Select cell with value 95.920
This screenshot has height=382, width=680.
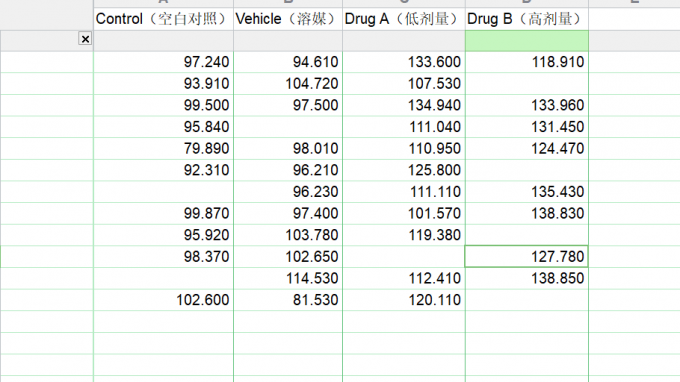163,235
